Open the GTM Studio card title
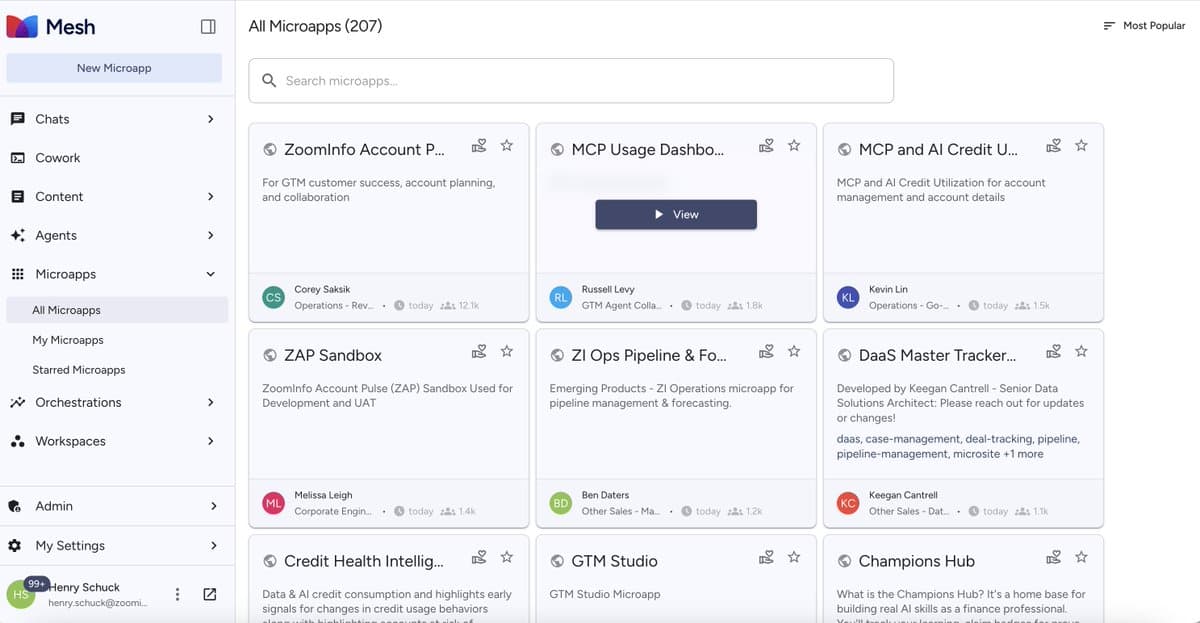The image size is (1200, 623). [614, 562]
